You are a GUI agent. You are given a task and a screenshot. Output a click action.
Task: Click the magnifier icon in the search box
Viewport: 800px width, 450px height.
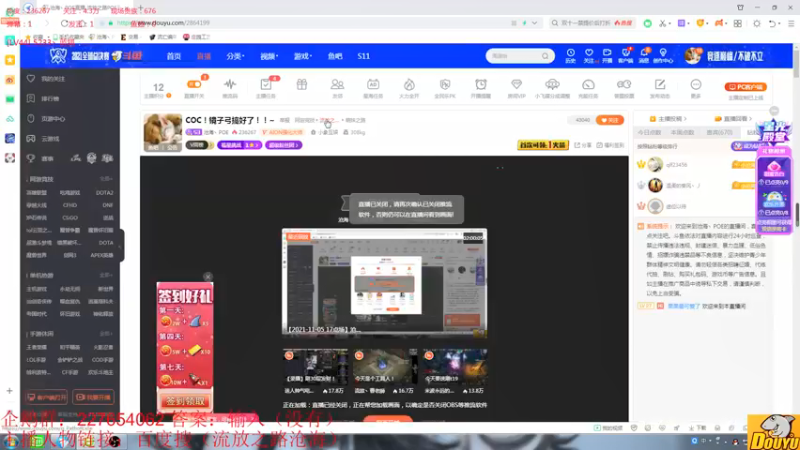pos(545,56)
